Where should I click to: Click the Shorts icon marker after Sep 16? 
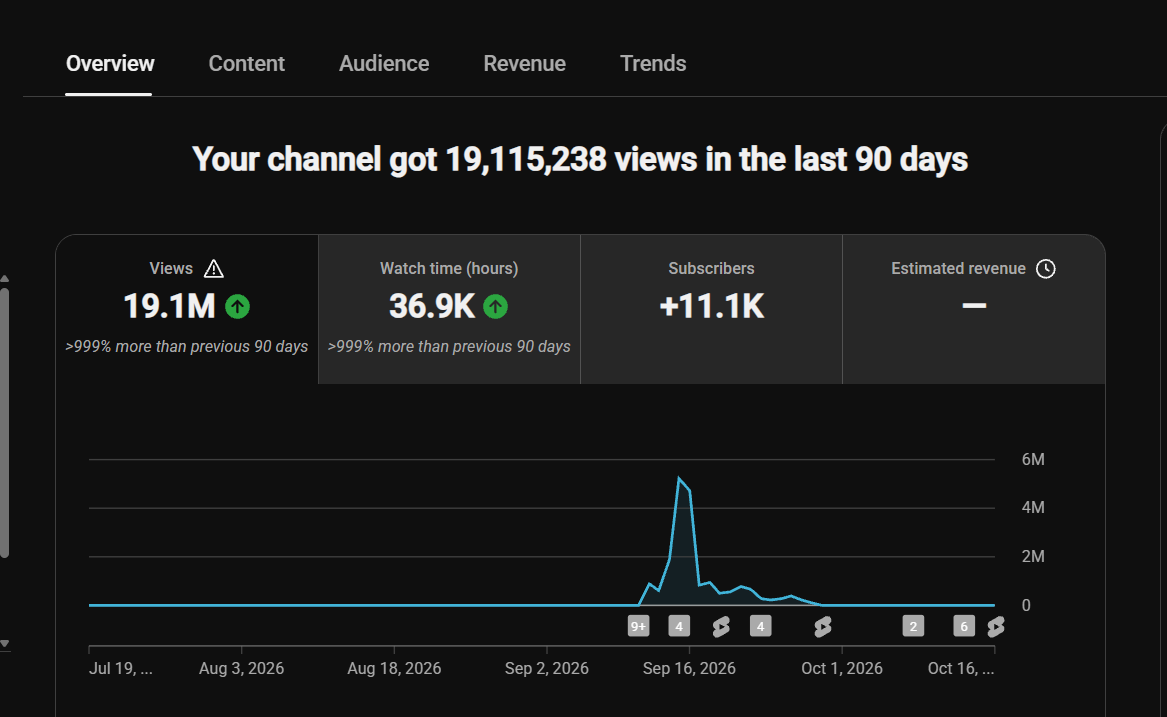(x=720, y=627)
